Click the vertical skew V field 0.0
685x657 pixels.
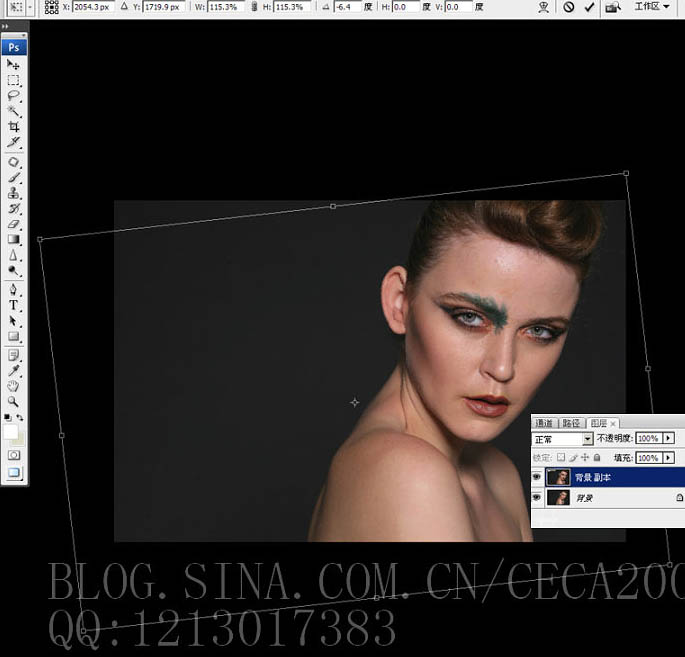[x=459, y=7]
